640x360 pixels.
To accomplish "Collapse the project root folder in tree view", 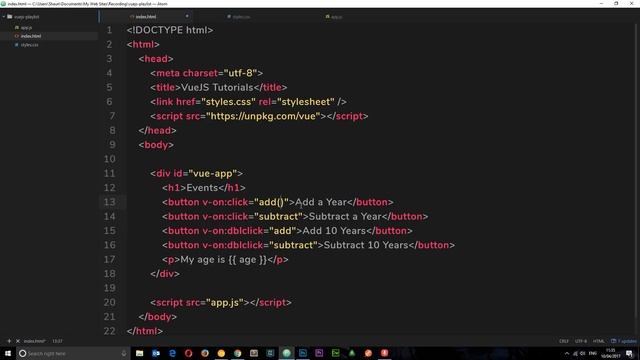I will pos(4,17).
